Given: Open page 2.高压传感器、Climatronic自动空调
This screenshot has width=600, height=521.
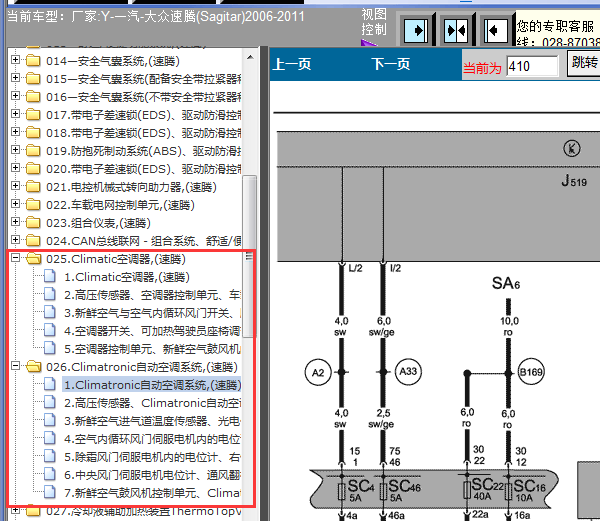Looking at the screenshot, I should click(x=152, y=403).
